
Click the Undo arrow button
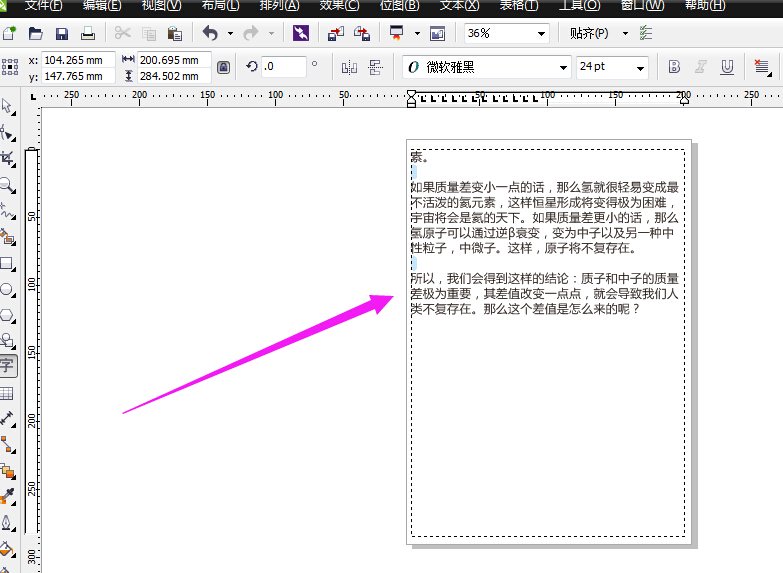tap(208, 33)
